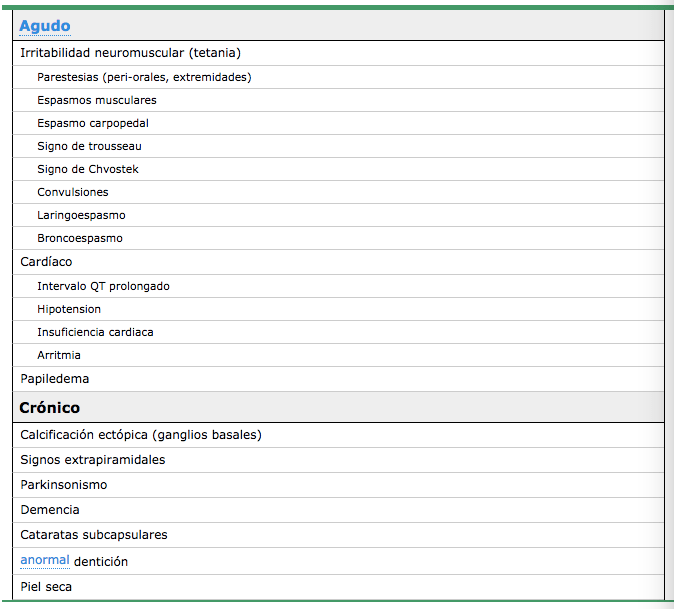Click the 'Laringoespasmo' row
The width and height of the screenshot is (674, 609).
pos(81,215)
